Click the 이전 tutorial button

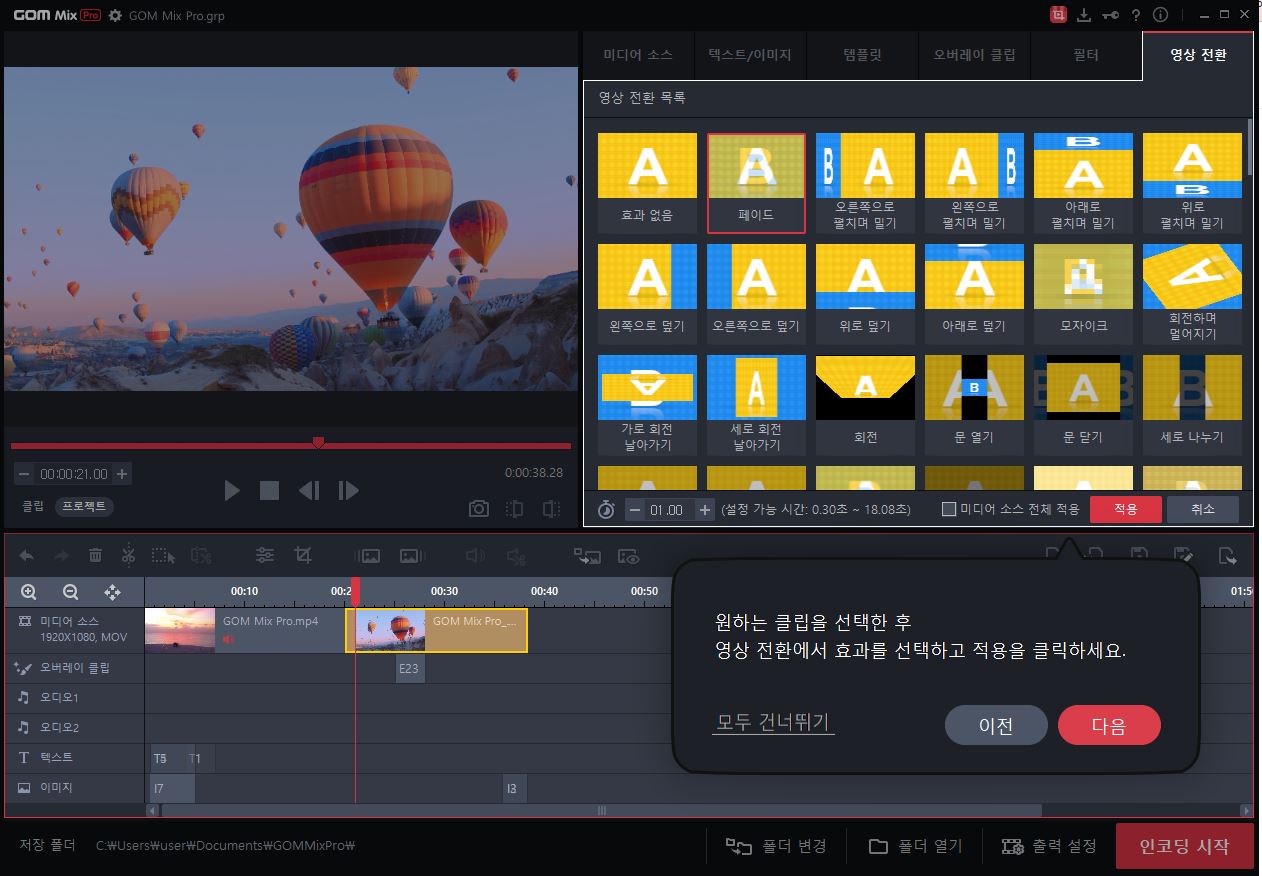pos(996,726)
